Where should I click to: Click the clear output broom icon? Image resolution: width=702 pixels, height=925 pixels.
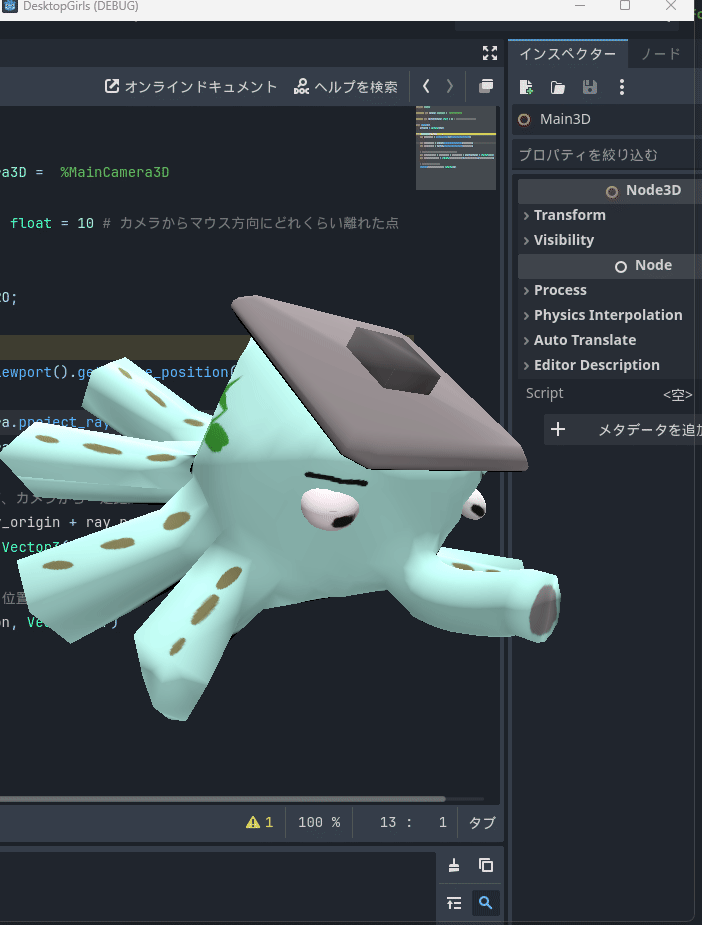click(x=454, y=866)
